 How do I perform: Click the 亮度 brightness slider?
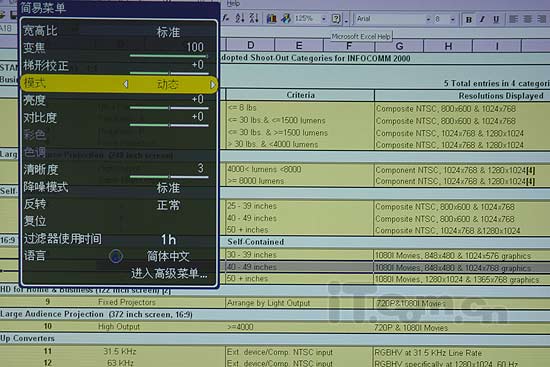(169, 108)
